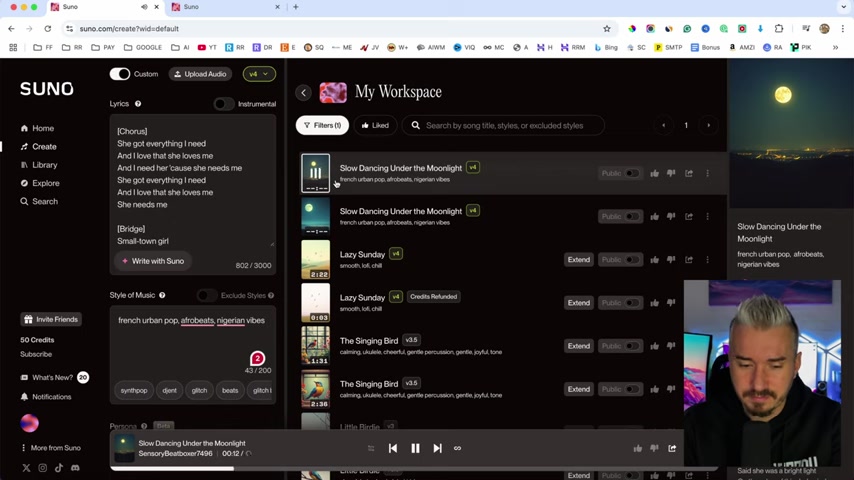Extend The Singing Bird 1:31 song

coord(578,346)
